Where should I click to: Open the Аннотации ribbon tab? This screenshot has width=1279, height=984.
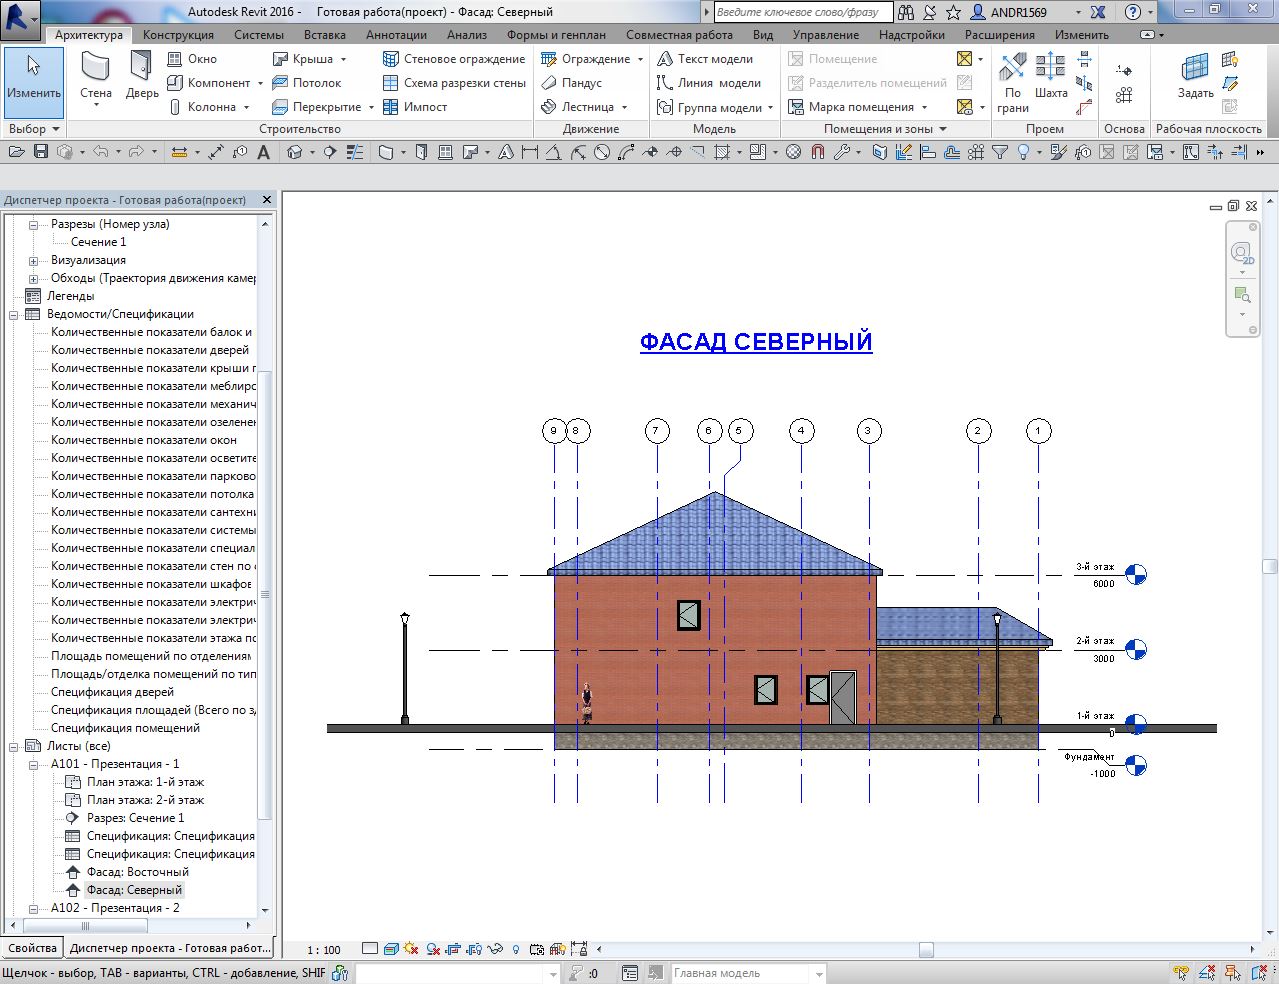coord(396,35)
